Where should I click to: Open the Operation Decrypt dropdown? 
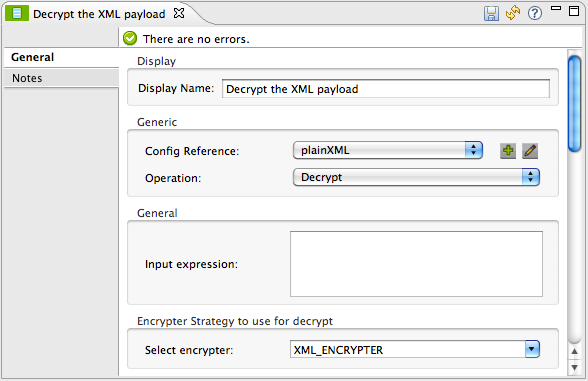tap(416, 177)
